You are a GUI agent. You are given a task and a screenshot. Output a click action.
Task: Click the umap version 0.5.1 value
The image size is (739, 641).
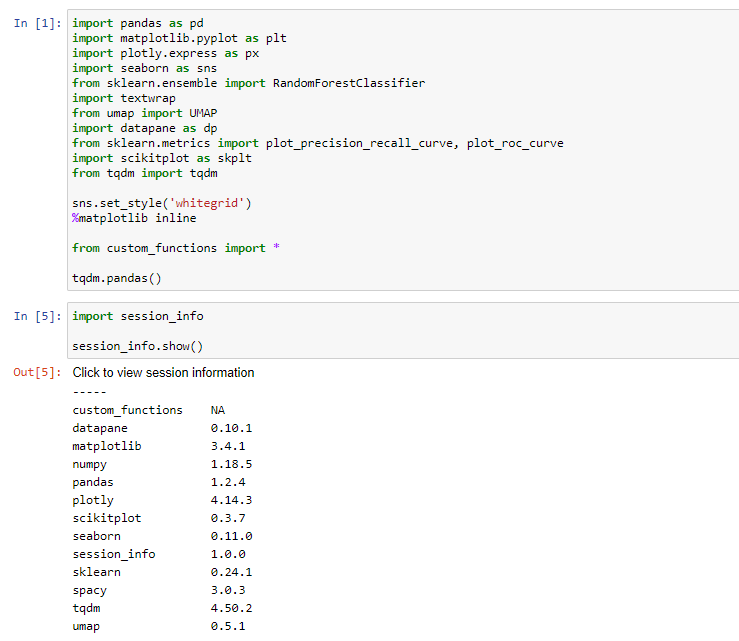228,626
